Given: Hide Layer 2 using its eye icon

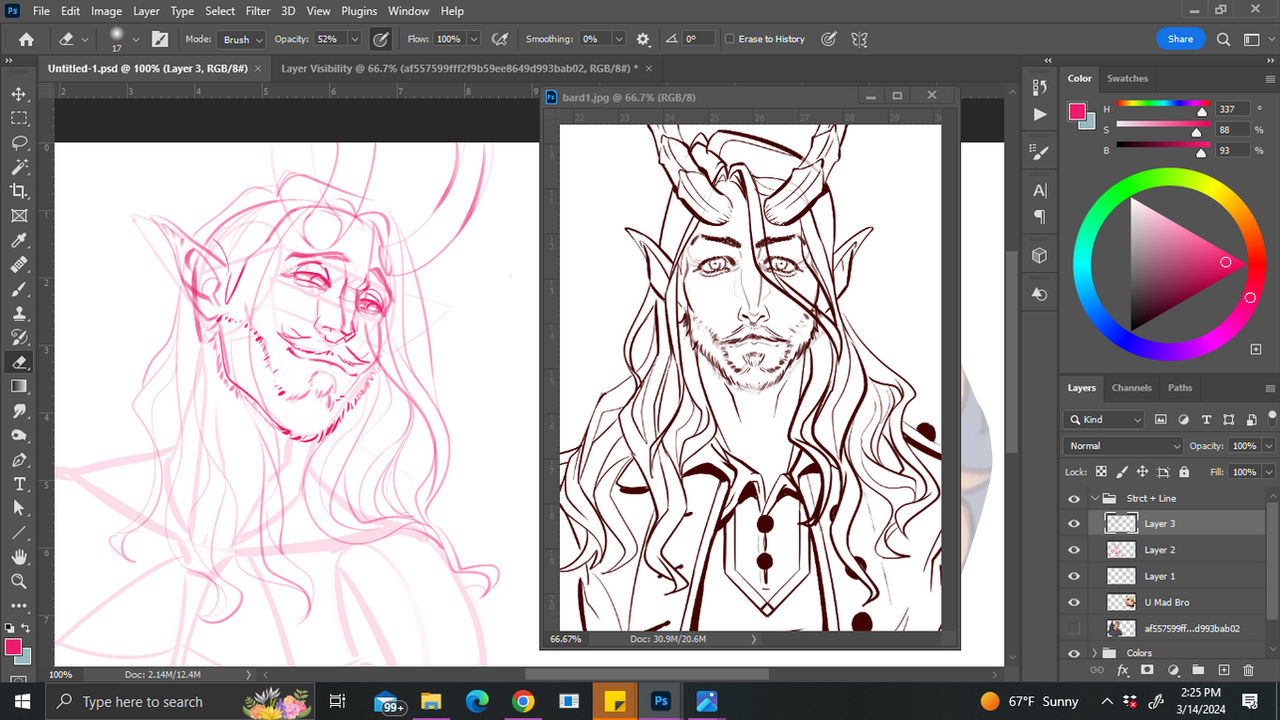Looking at the screenshot, I should pyautogui.click(x=1074, y=550).
